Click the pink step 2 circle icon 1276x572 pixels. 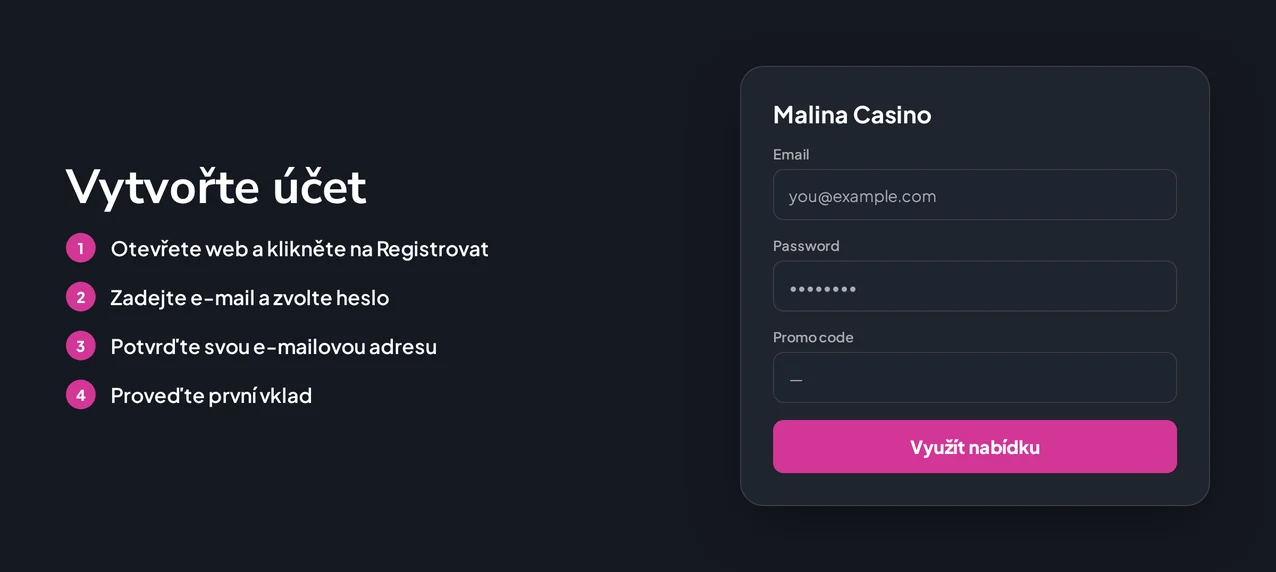click(x=81, y=297)
